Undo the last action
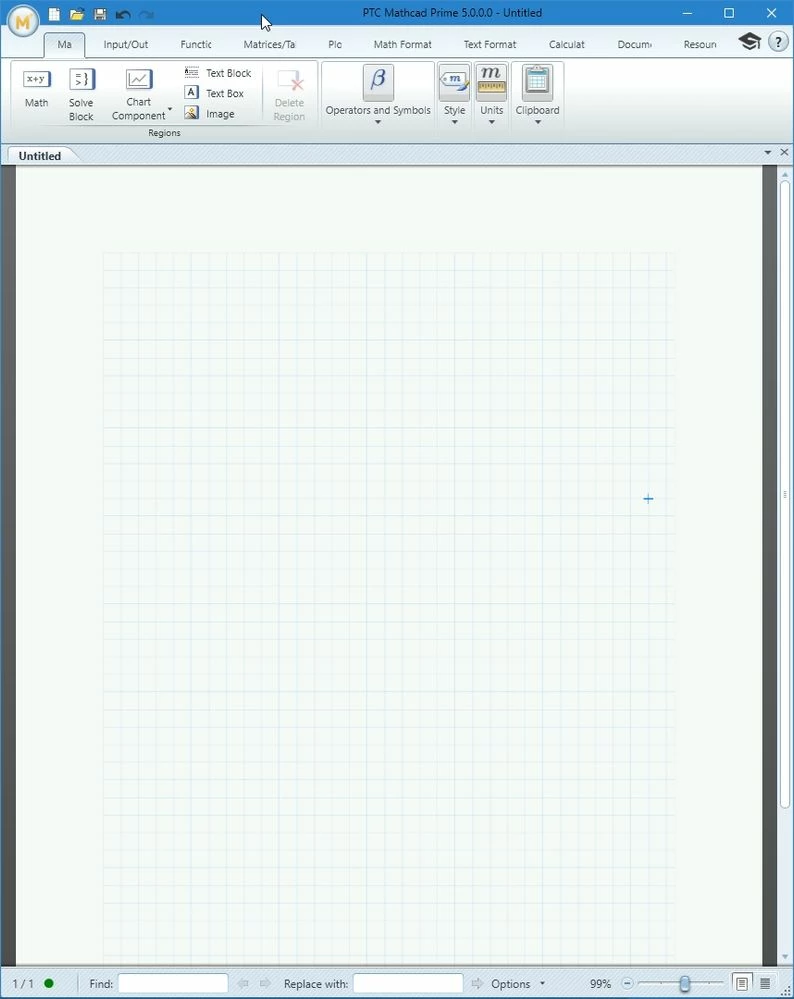This screenshot has width=794, height=999. point(124,14)
